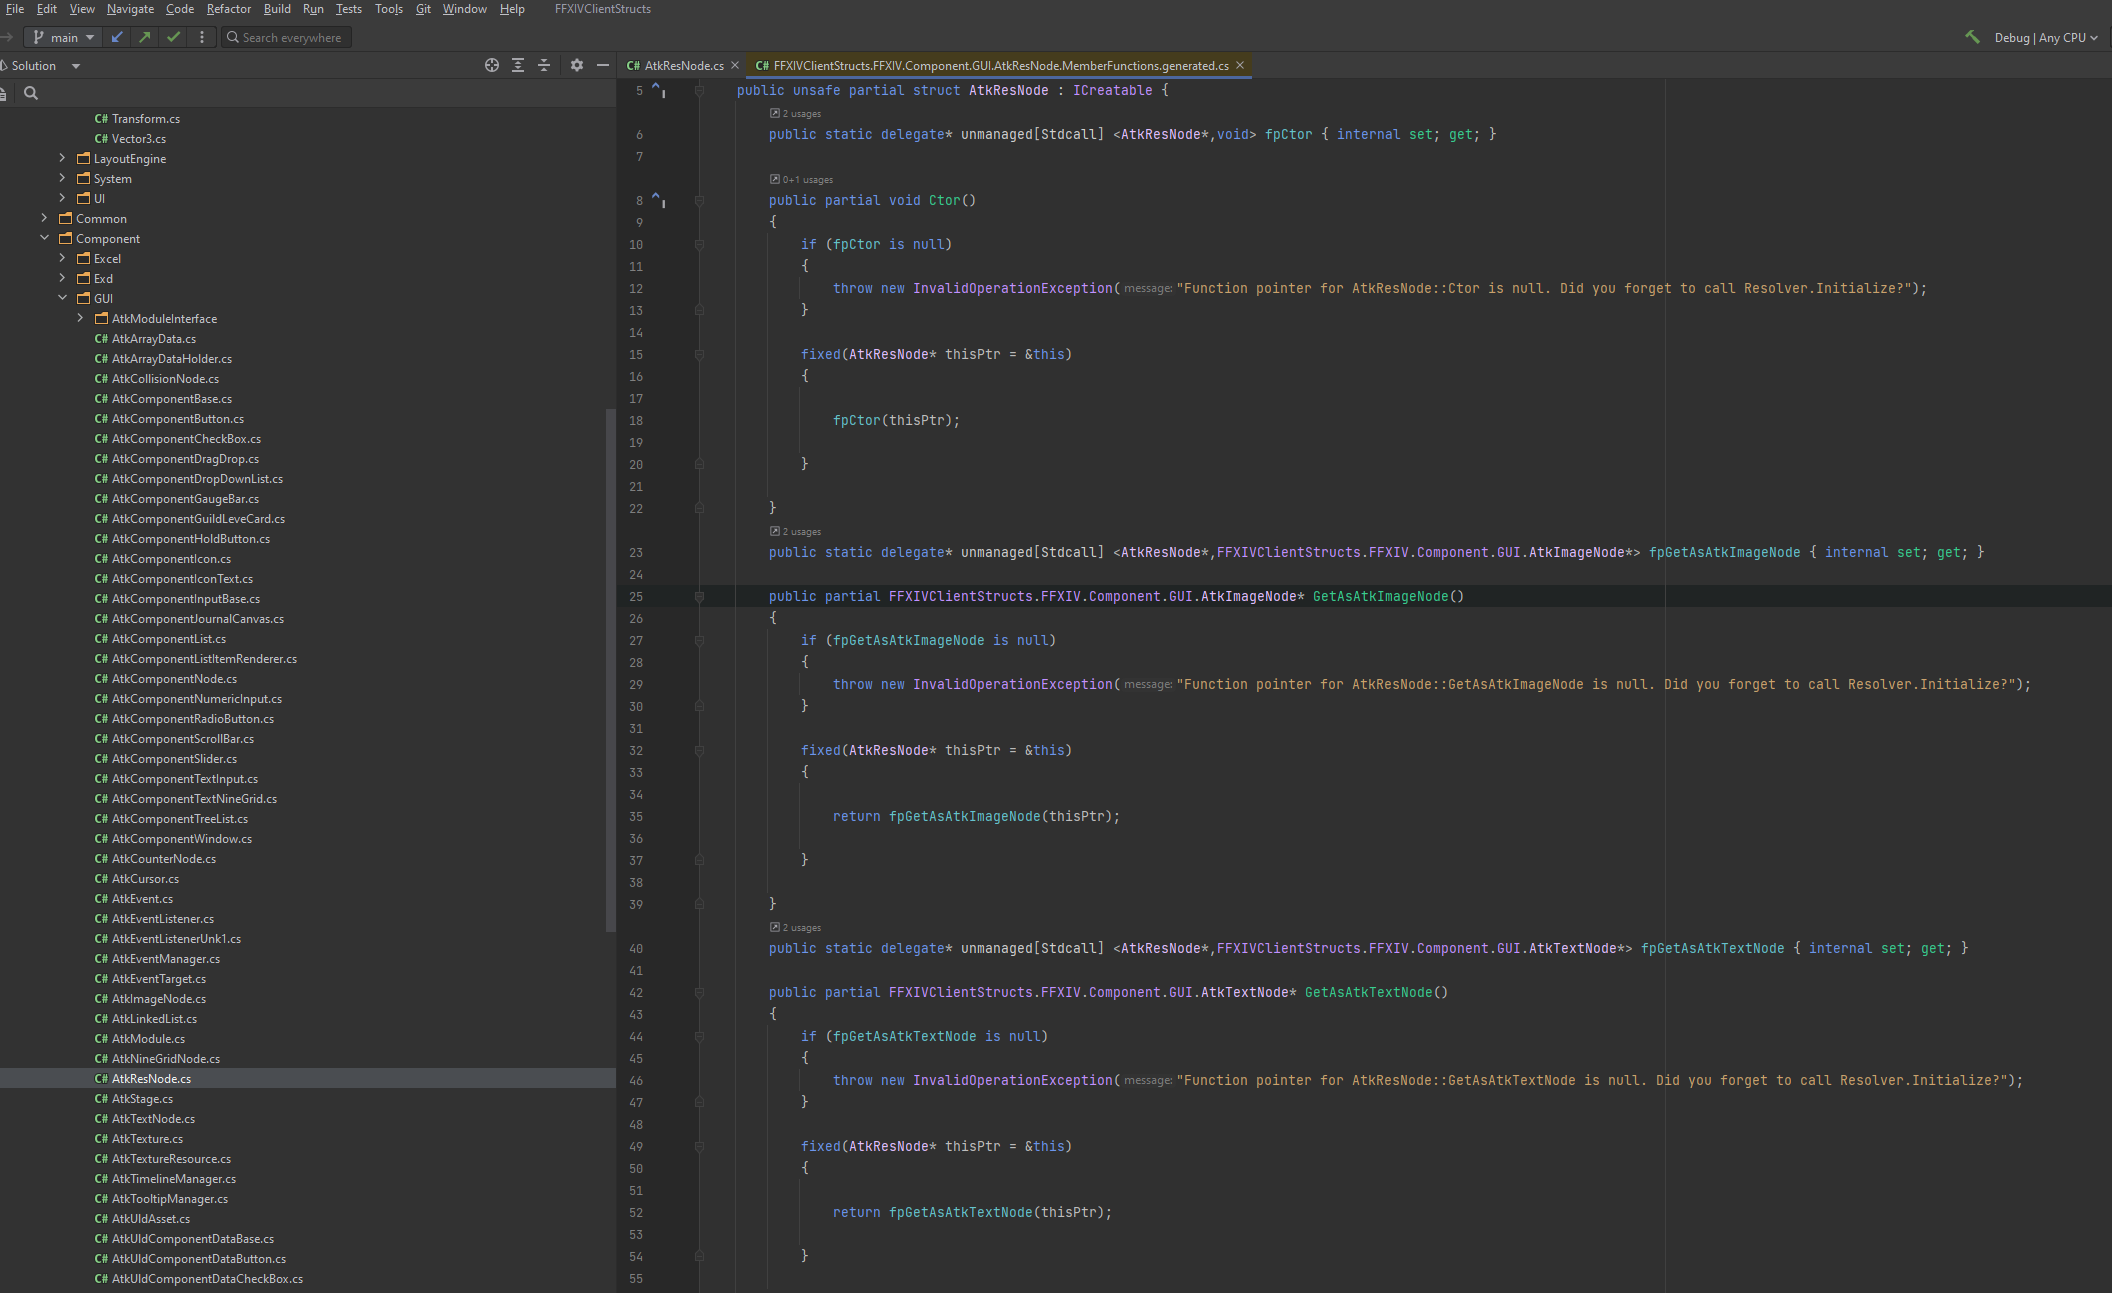Open Solution explorer settings gear
This screenshot has width=2112, height=1293.
coord(577,64)
